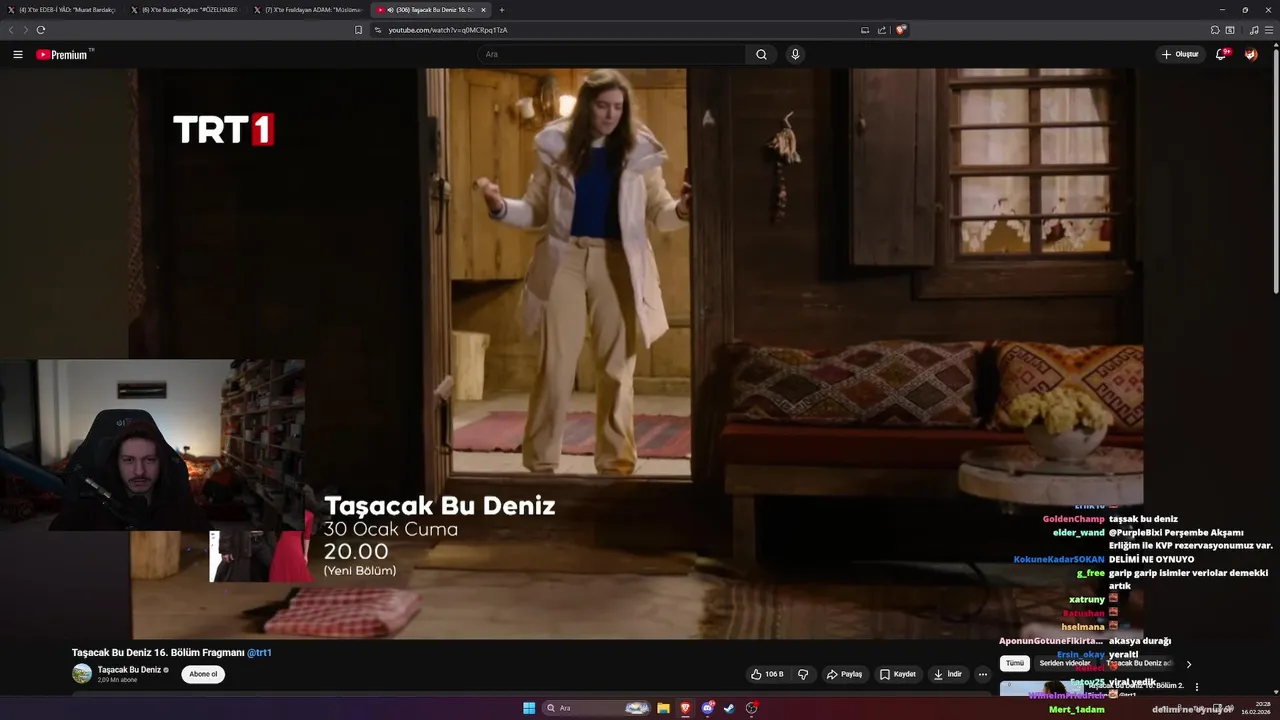This screenshot has width=1280, height=720.
Task: Focus the YouTube Ara search box
Action: point(612,54)
